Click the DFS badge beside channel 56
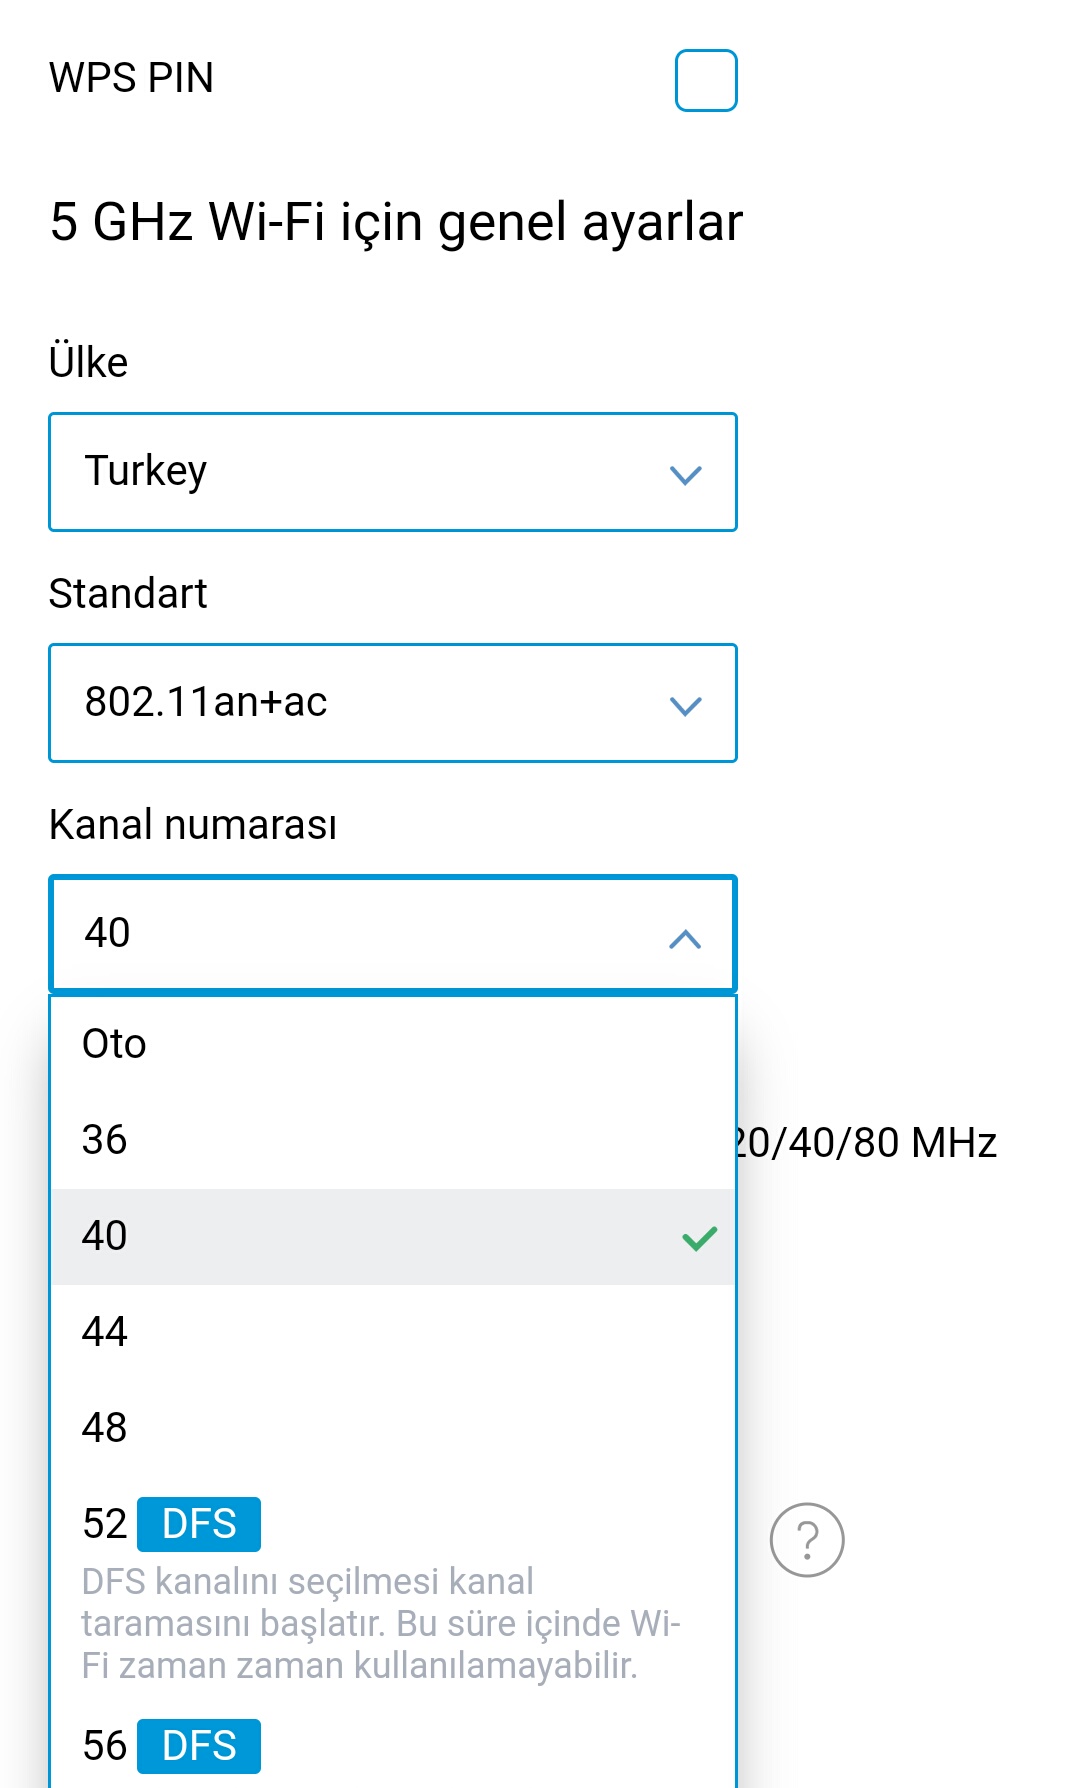The image size is (1080, 1788). click(x=199, y=1746)
